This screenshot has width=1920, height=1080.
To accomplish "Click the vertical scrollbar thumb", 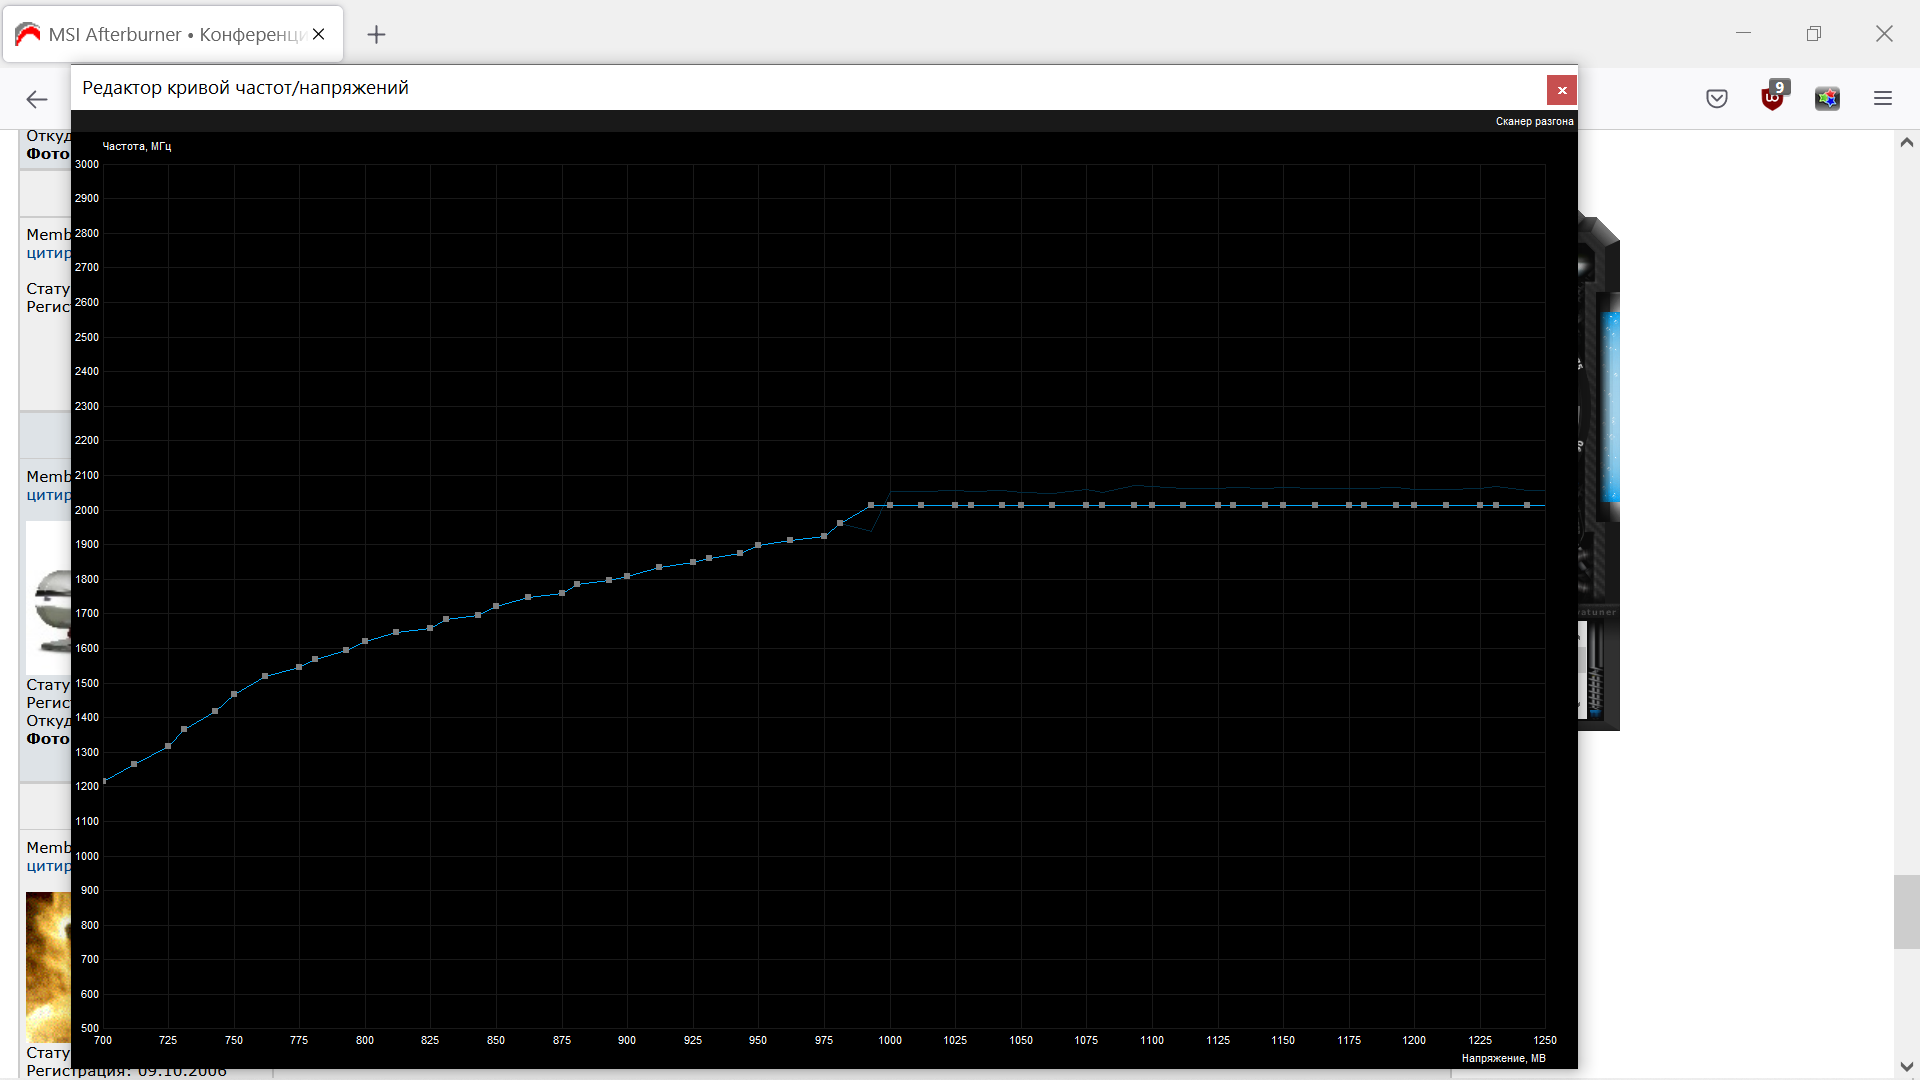I will coord(1906,911).
